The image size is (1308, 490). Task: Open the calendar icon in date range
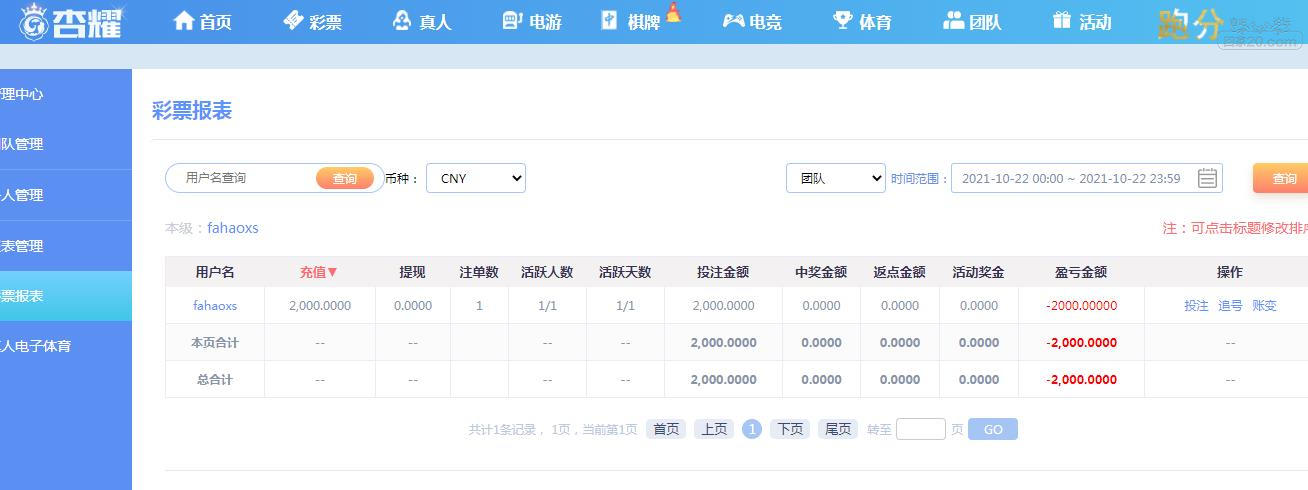(1207, 178)
